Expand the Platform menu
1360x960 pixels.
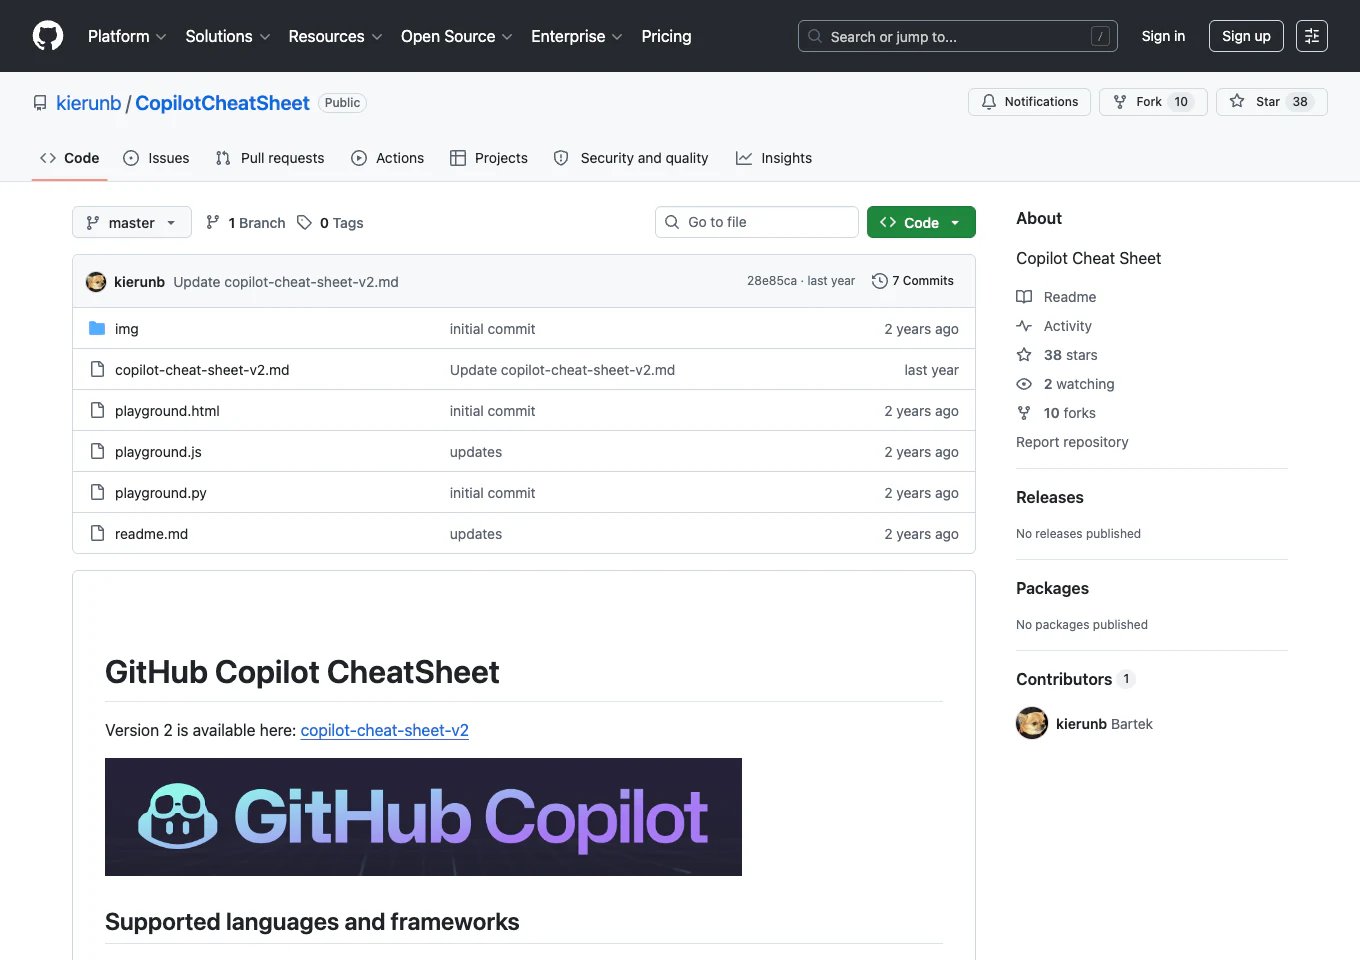pos(127,36)
